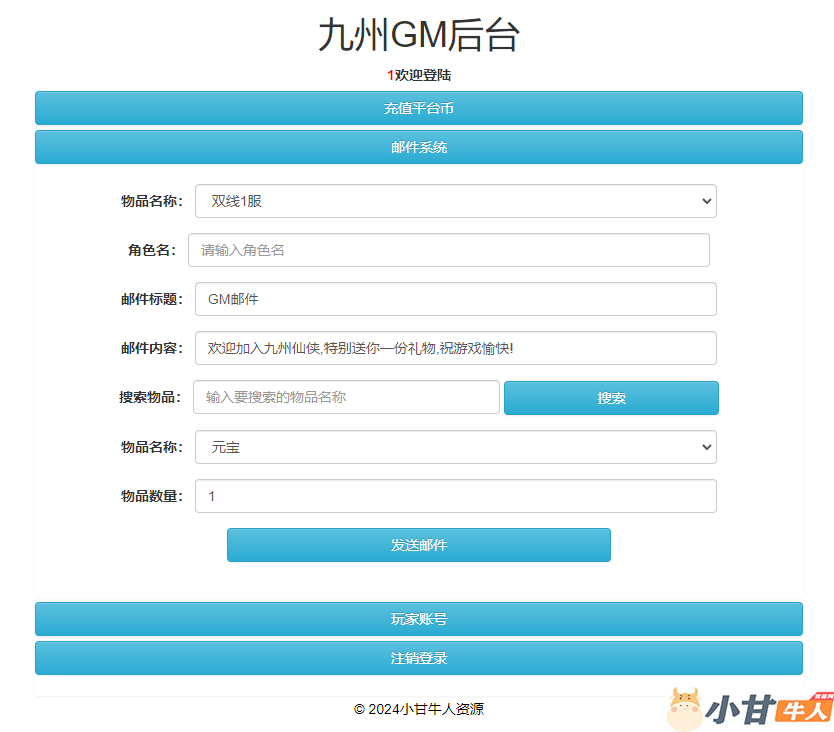Click the 物品数量 quantity field

pyautogui.click(x=455, y=496)
